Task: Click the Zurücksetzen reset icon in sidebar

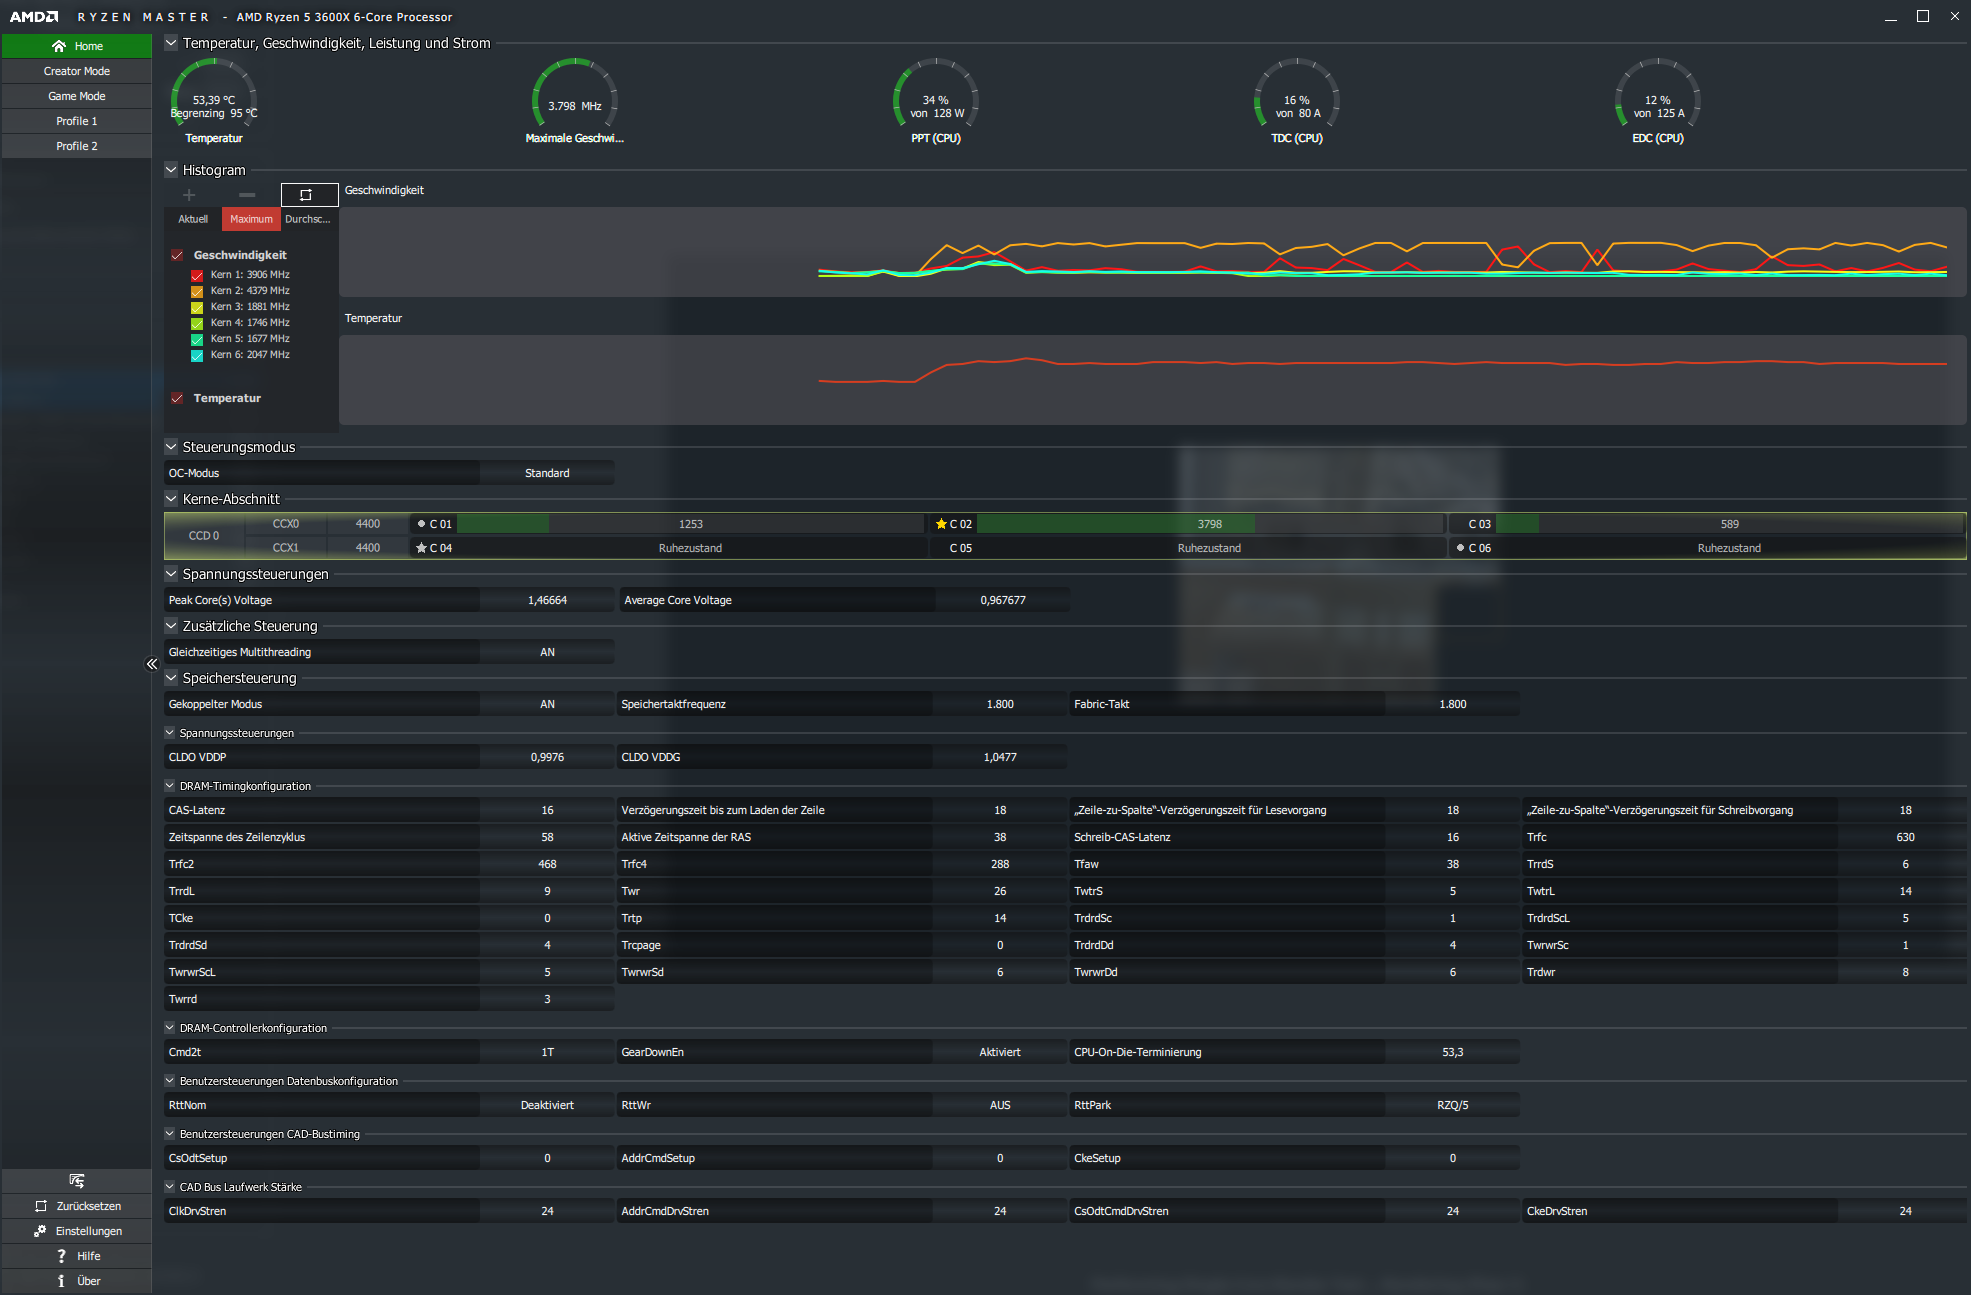Action: (x=41, y=1206)
